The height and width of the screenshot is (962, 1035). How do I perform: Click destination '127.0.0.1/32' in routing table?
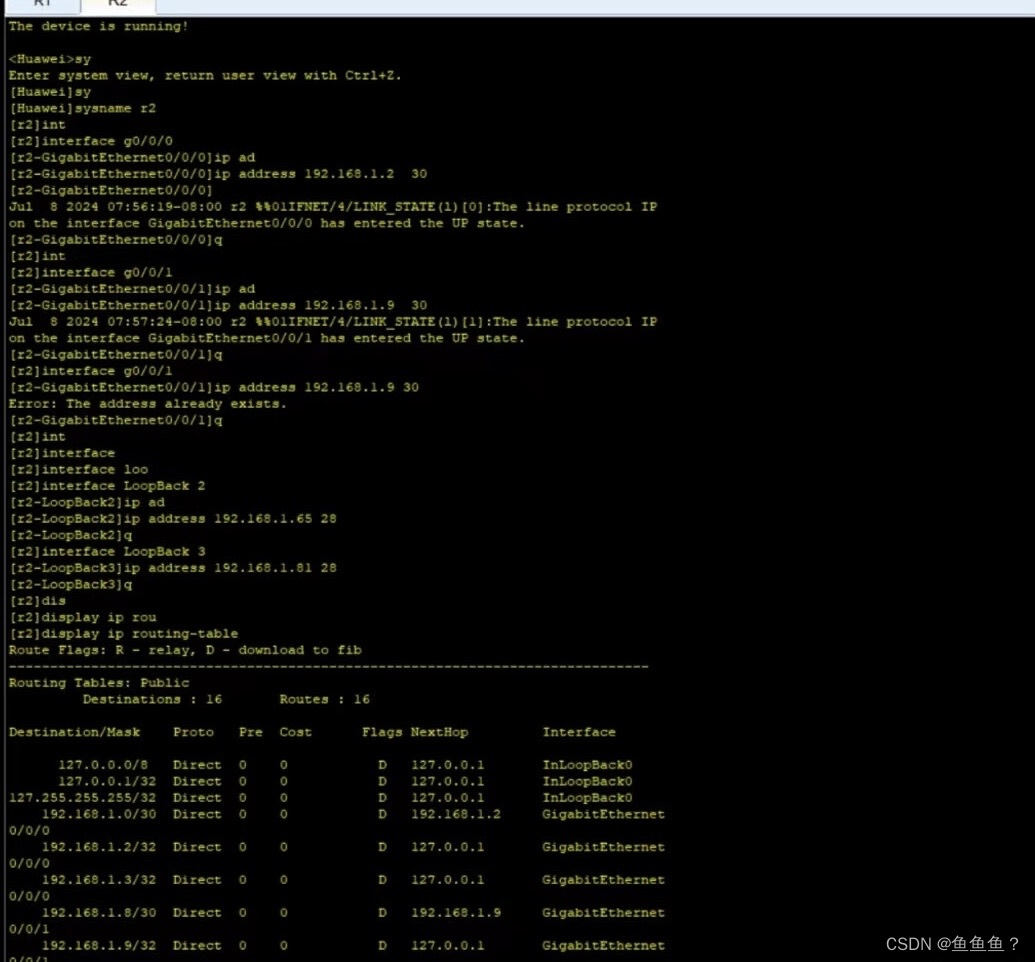coord(108,782)
